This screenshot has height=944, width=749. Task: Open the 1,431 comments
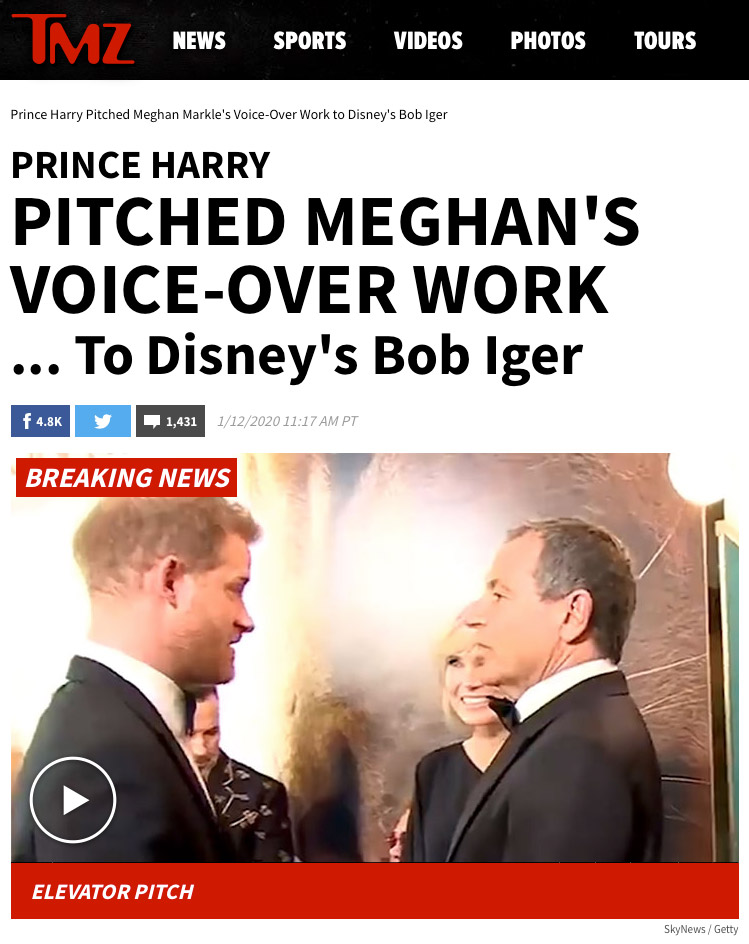point(170,421)
